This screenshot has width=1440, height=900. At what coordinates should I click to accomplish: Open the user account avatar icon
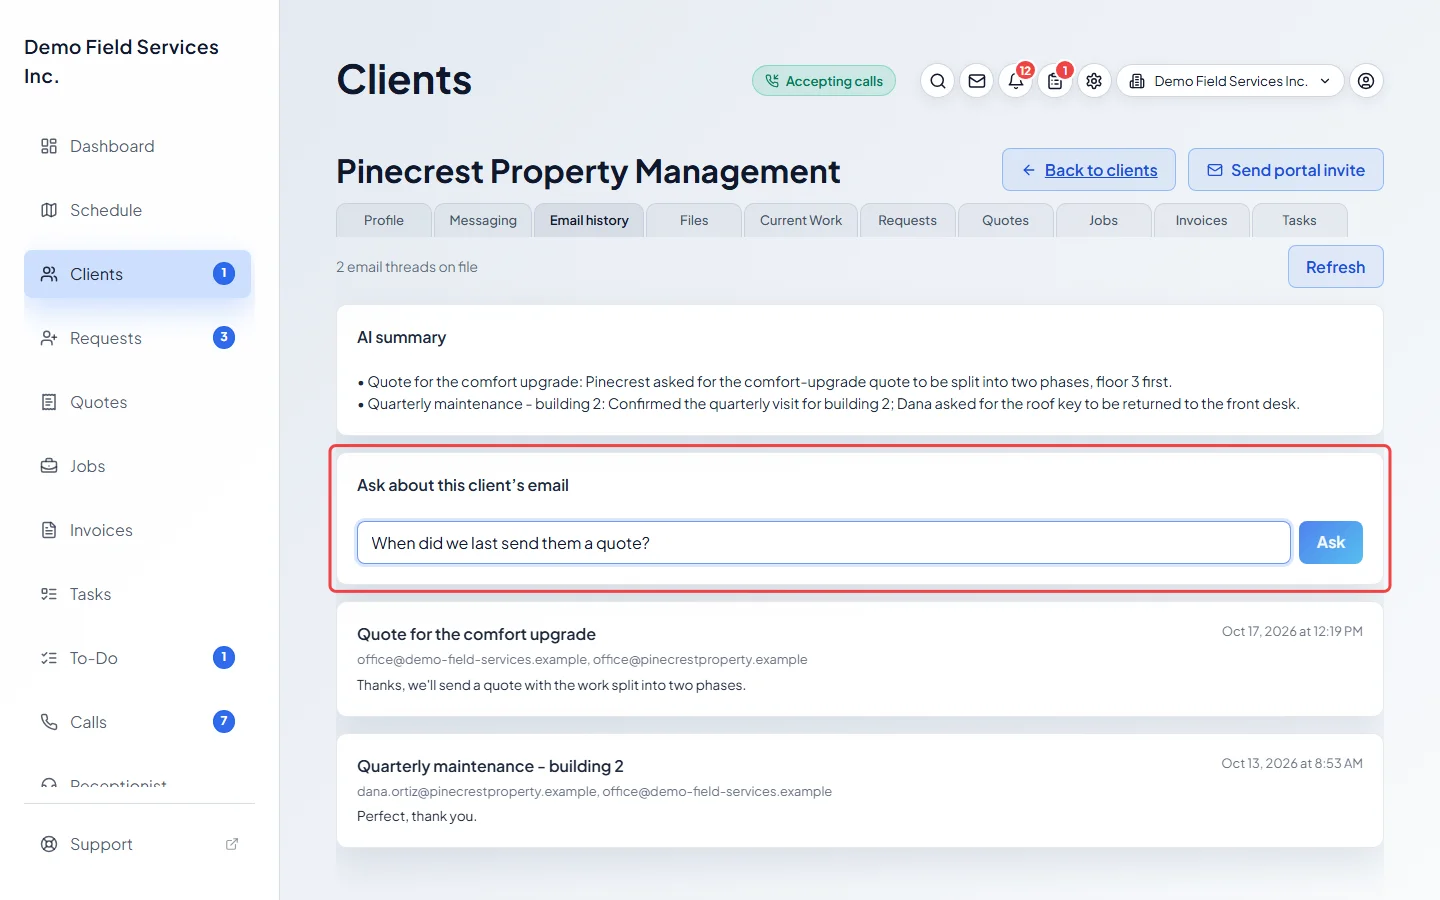click(x=1366, y=81)
